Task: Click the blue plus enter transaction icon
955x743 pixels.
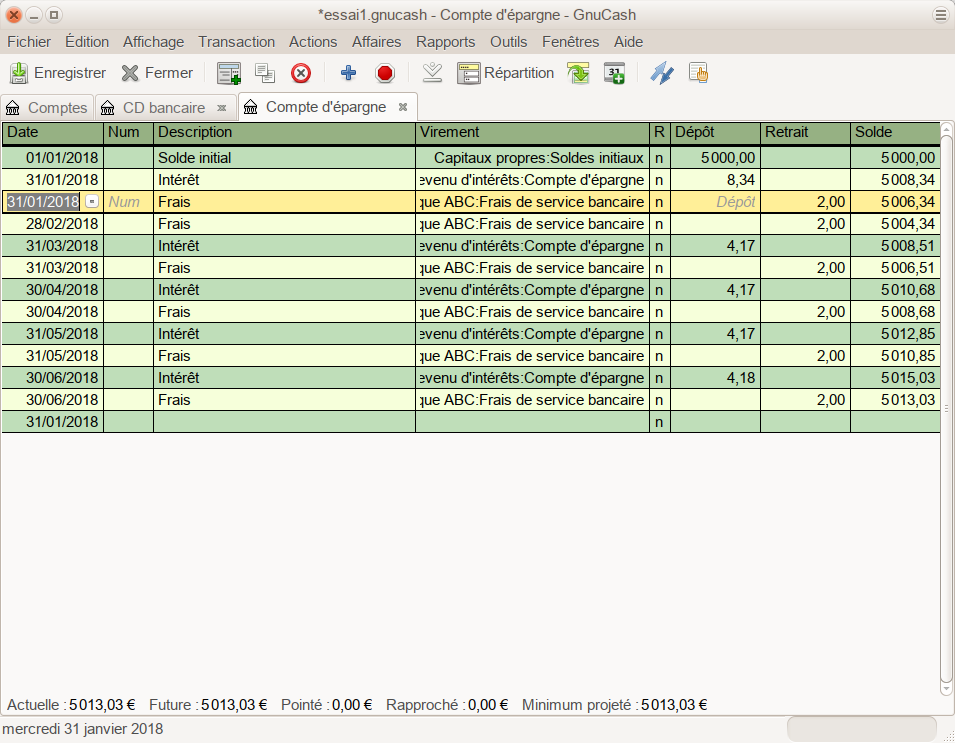Action: coord(348,73)
